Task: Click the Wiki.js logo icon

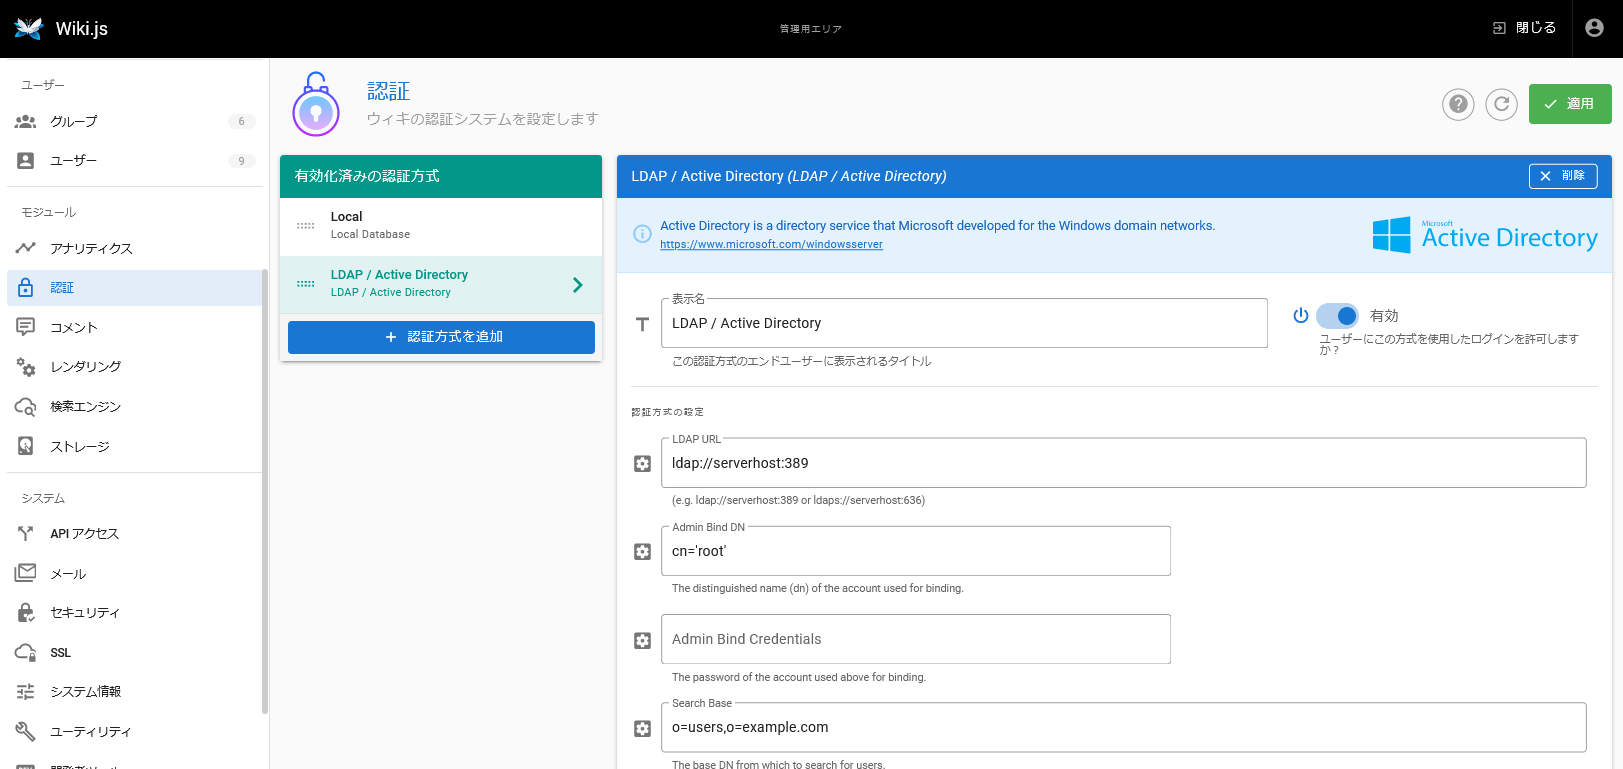Action: [29, 28]
